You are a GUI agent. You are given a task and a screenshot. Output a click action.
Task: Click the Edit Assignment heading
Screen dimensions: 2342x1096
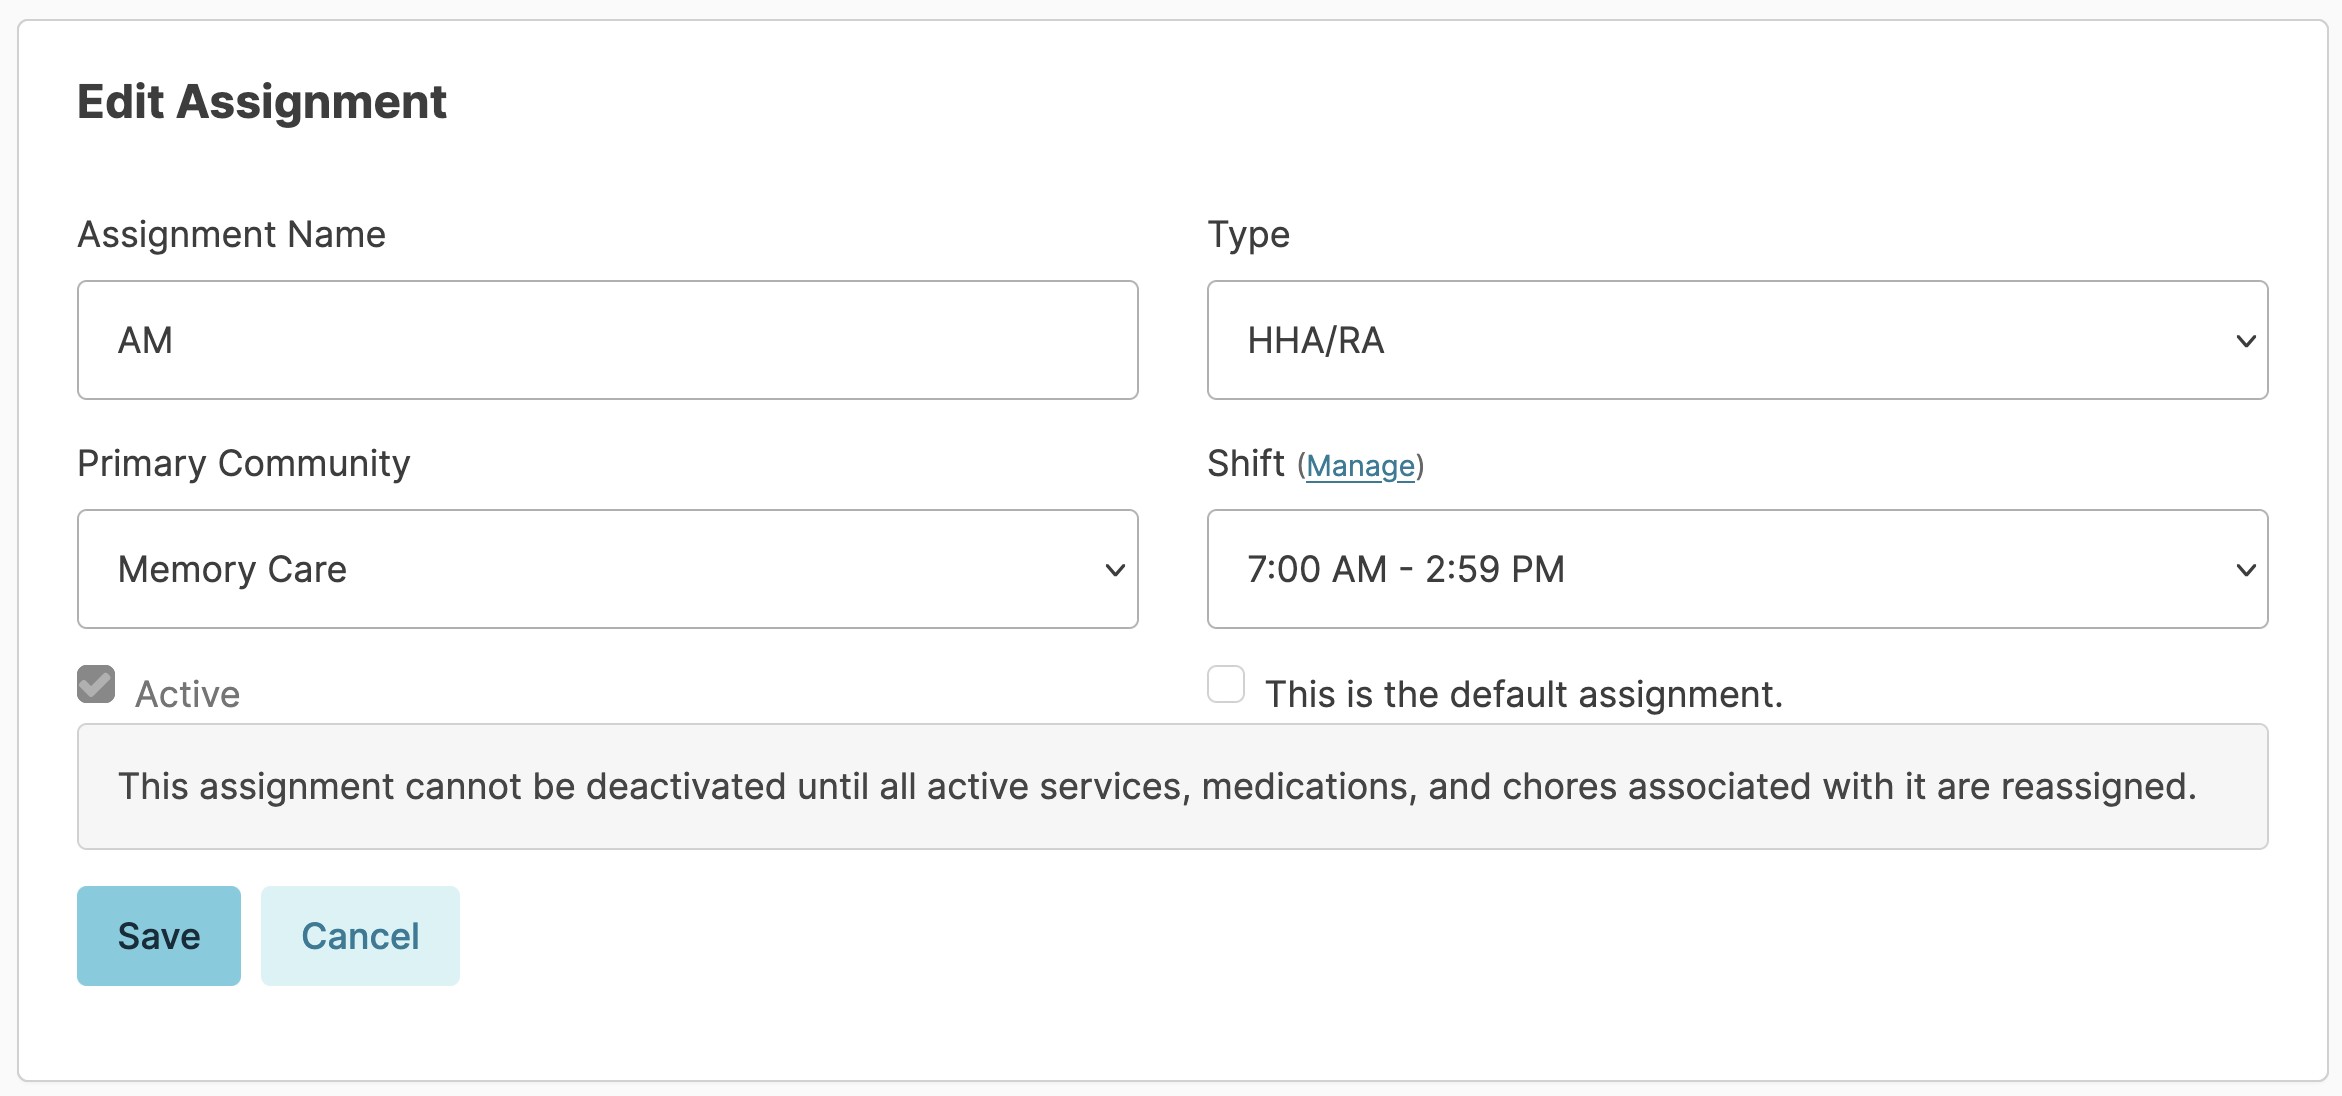[262, 102]
